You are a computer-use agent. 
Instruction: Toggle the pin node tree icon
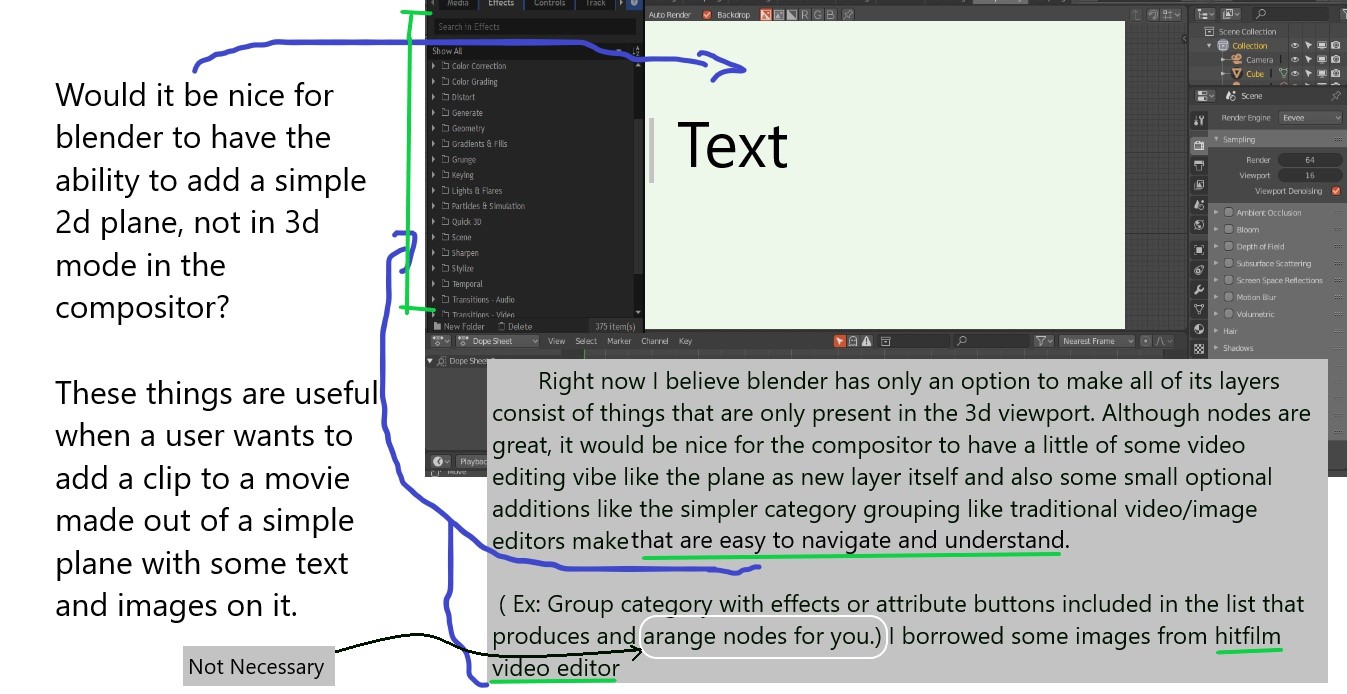point(848,15)
